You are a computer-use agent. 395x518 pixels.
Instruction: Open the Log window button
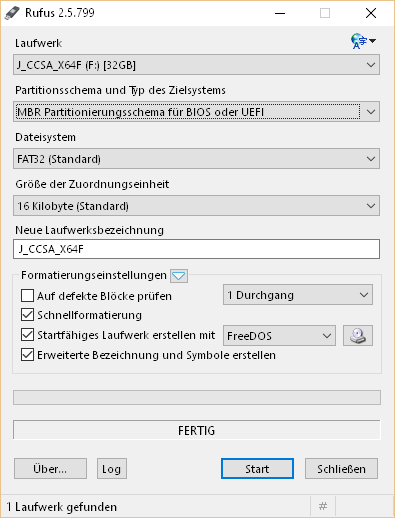tap(112, 469)
